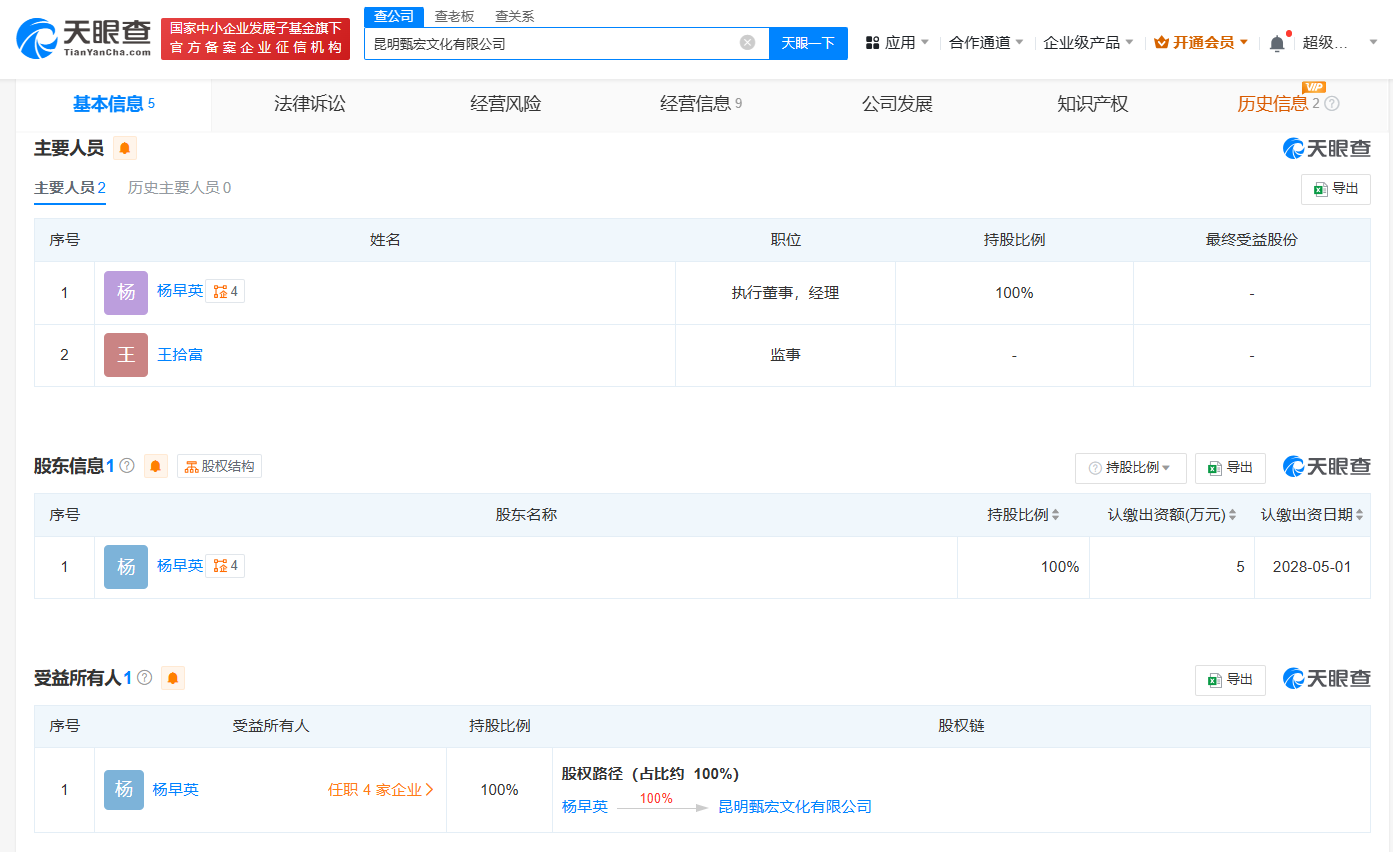The height and width of the screenshot is (852, 1393).
Task: Open 杨早英 link in 主要人员 table
Action: [x=180, y=291]
